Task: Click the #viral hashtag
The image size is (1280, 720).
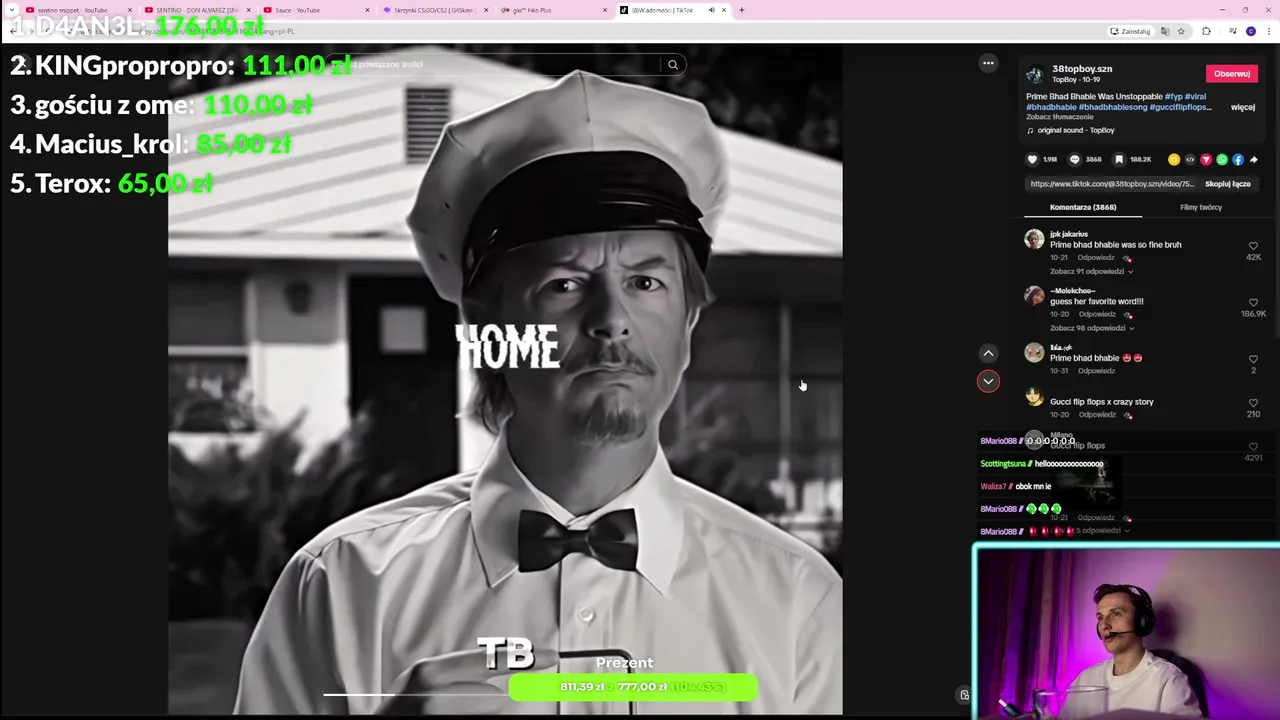Action: (1196, 97)
